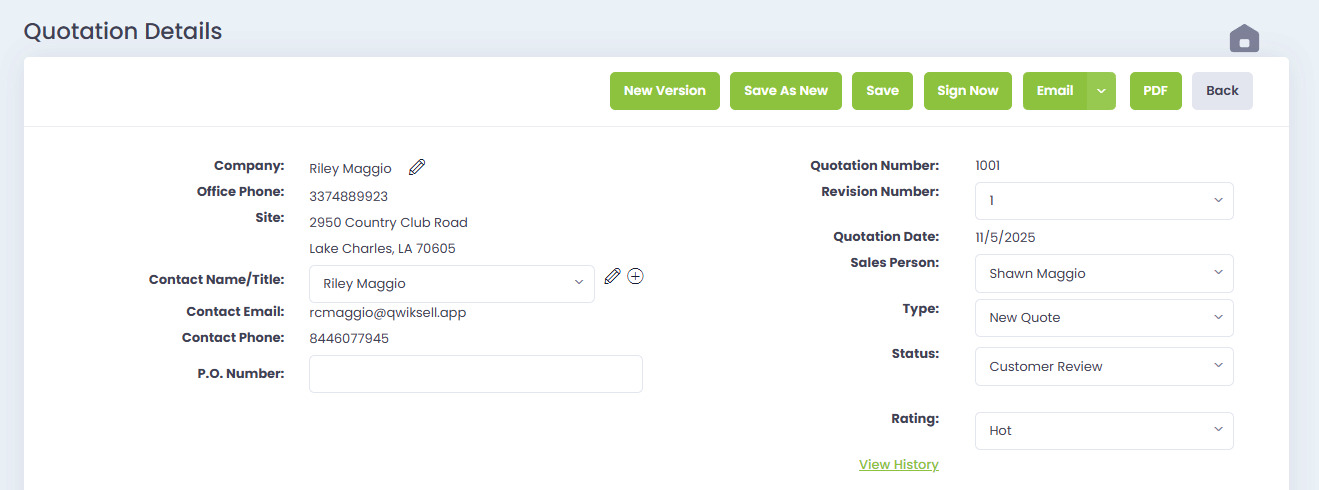Focus the P.O. Number input field

(x=476, y=374)
